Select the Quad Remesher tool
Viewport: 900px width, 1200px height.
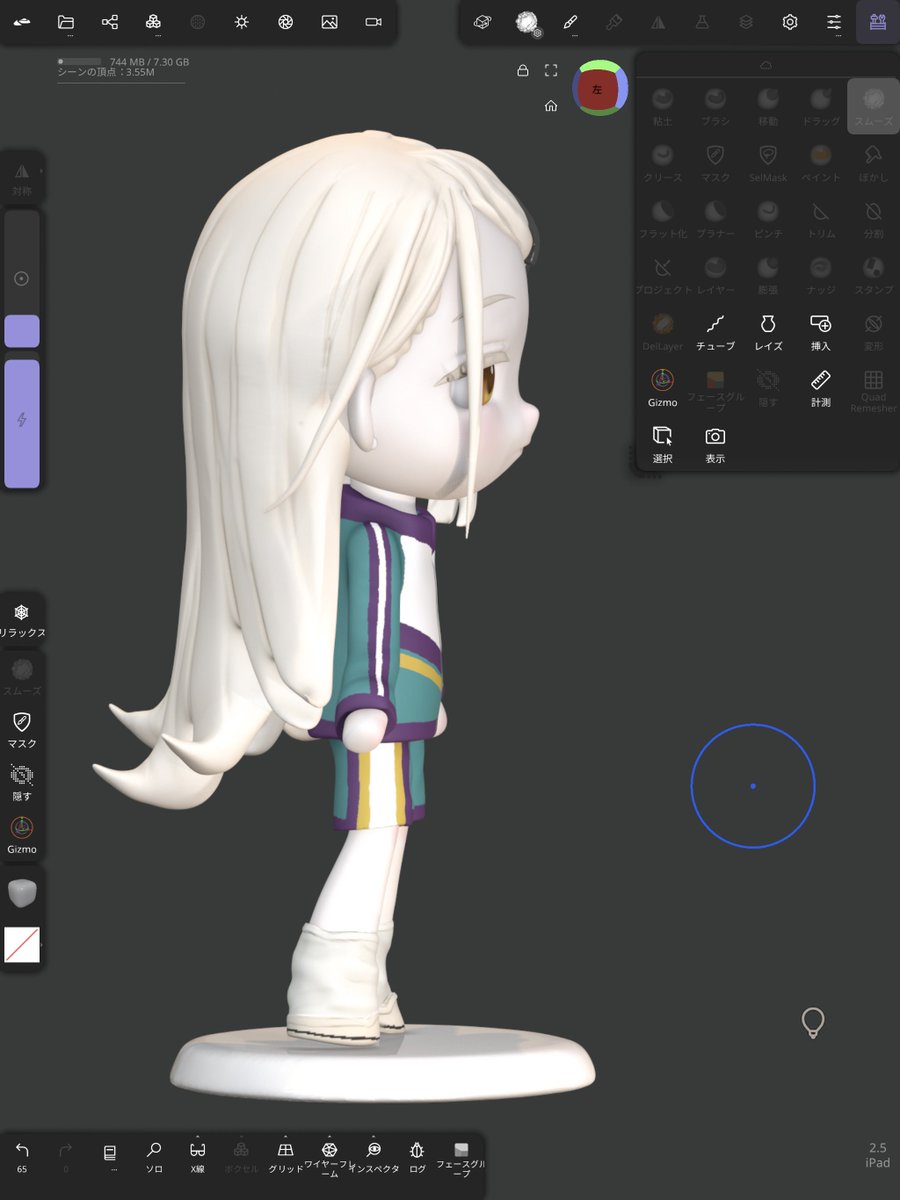(x=873, y=390)
